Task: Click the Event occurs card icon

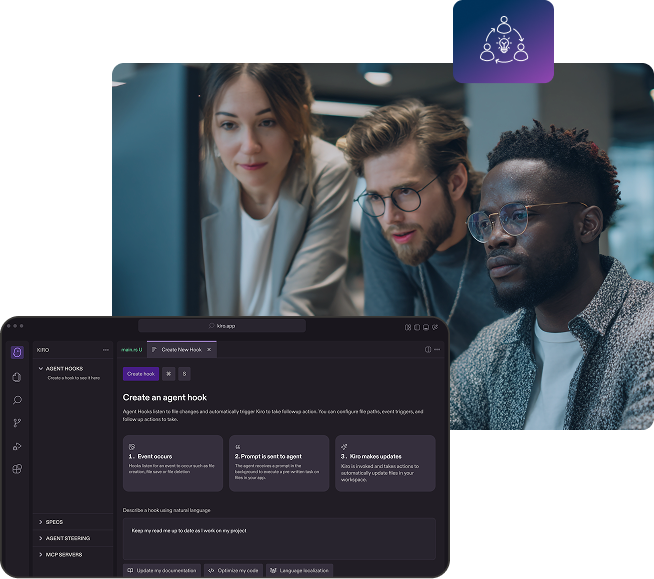Action: [132, 447]
